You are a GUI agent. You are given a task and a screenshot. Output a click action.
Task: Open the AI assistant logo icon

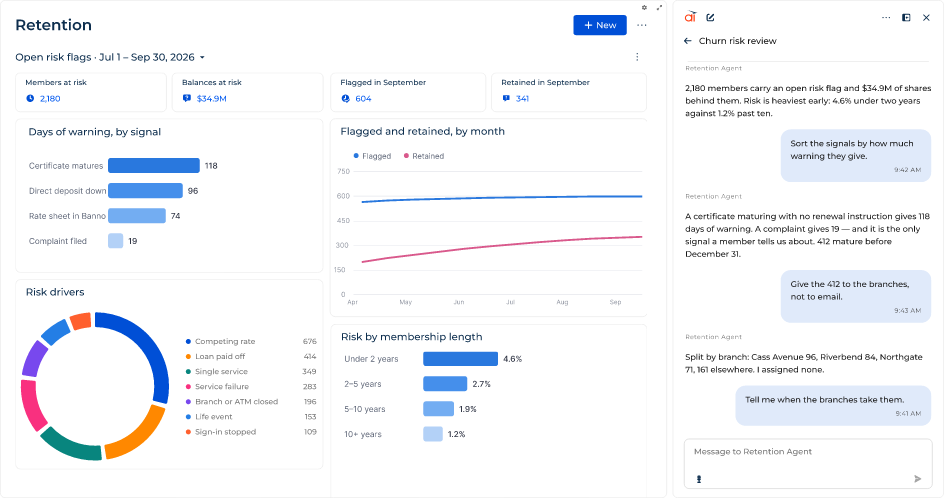(x=690, y=17)
